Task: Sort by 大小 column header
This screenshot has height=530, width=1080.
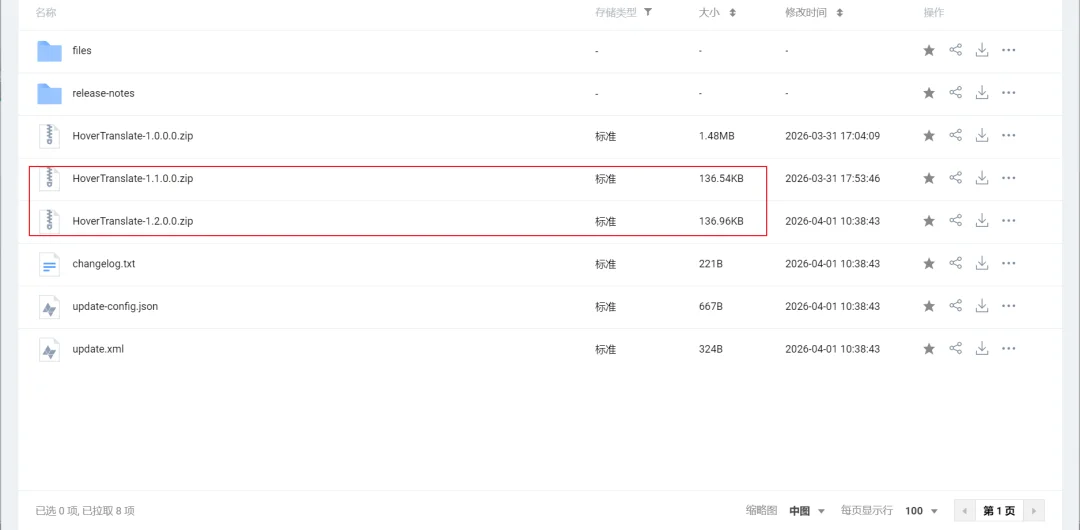Action: pos(717,12)
